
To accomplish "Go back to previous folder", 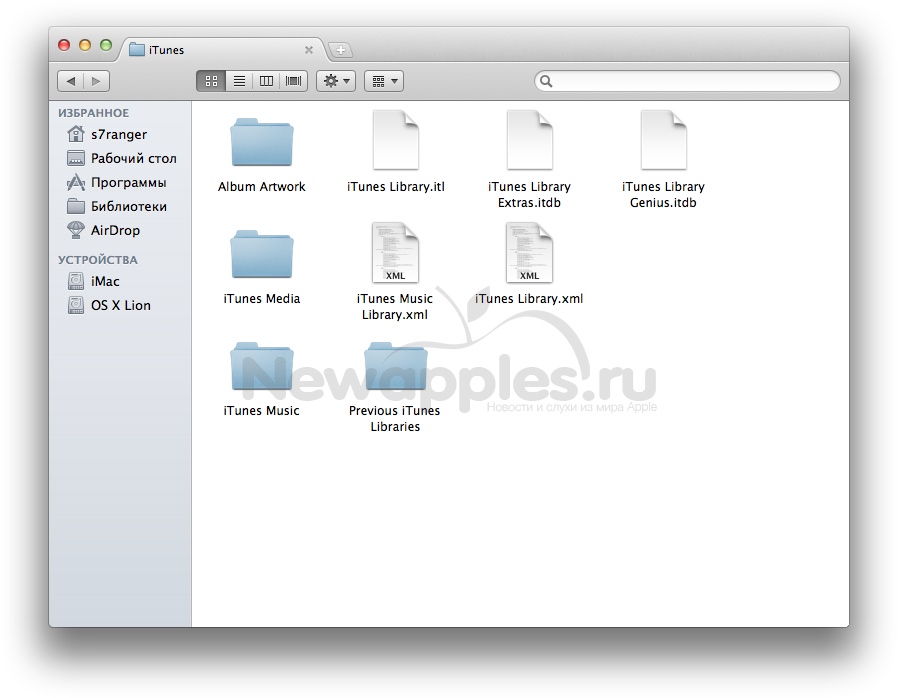I will tap(70, 81).
